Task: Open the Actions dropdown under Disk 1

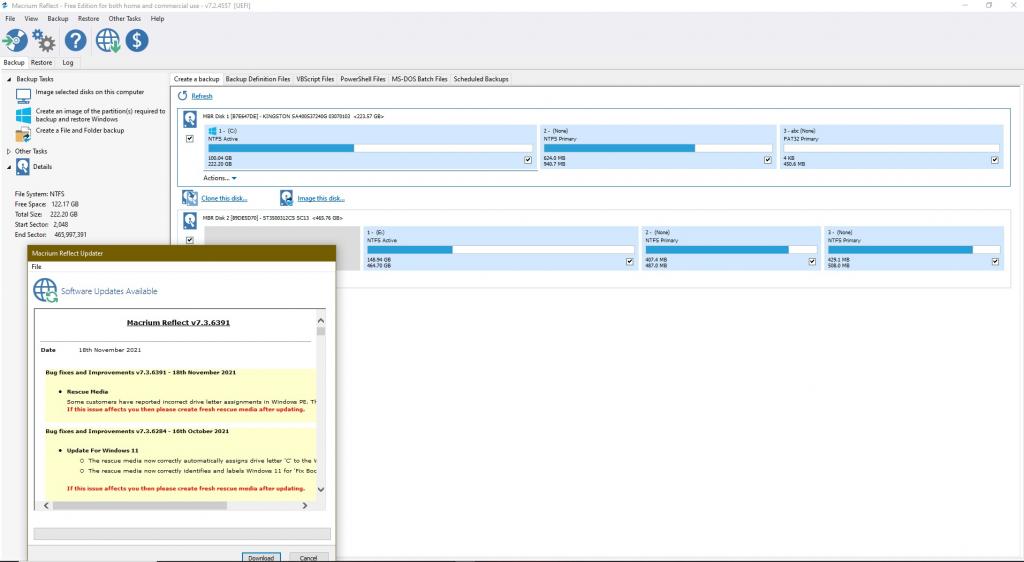Action: [x=219, y=178]
